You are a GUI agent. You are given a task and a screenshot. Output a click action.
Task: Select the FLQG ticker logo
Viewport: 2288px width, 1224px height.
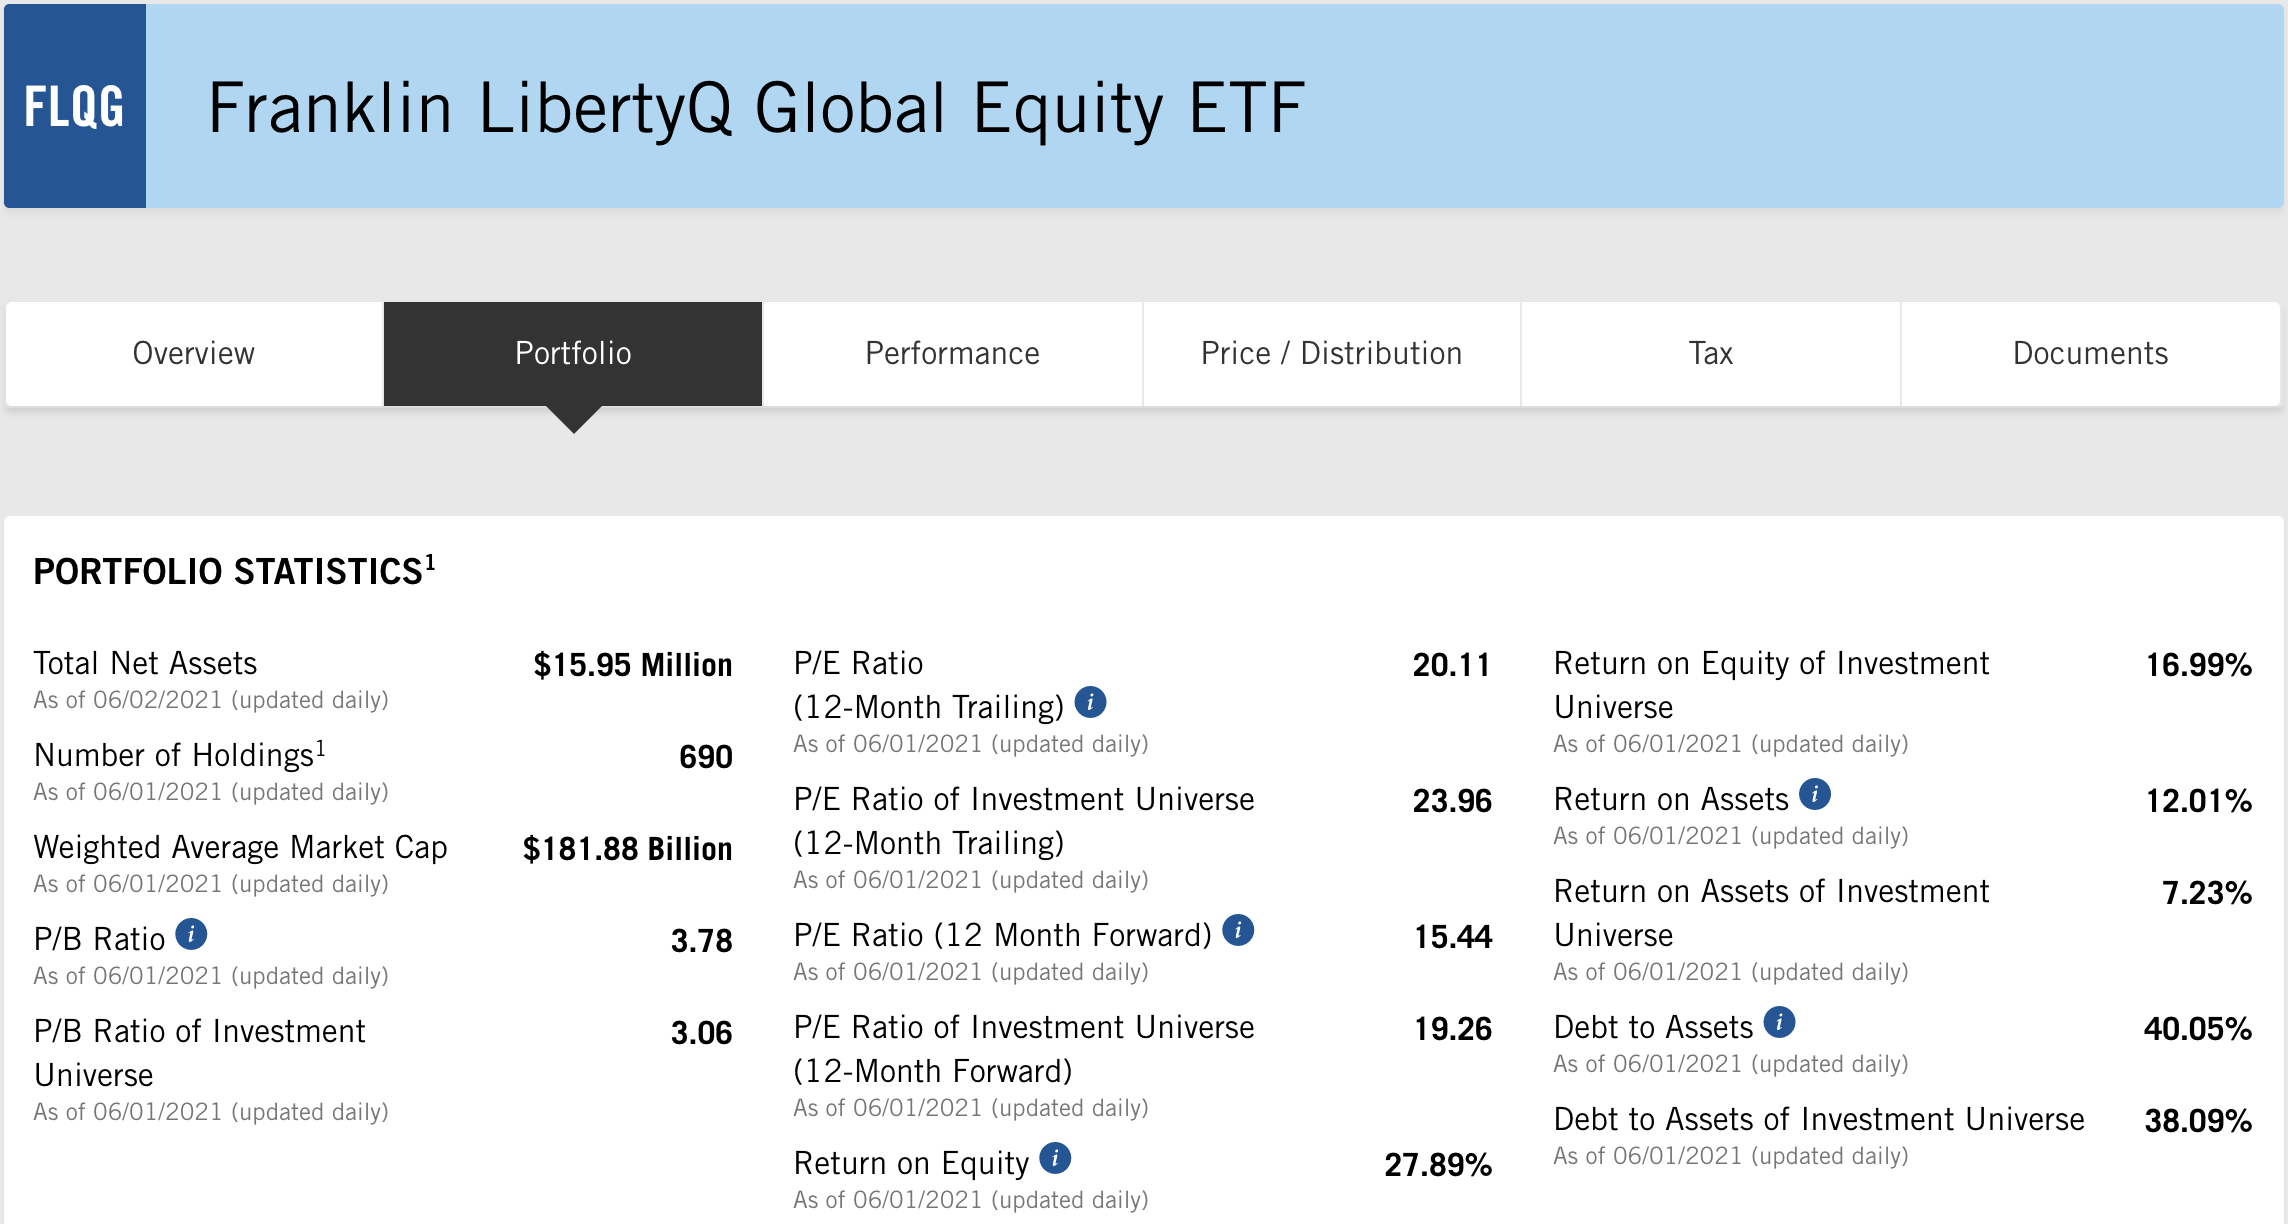[x=75, y=105]
